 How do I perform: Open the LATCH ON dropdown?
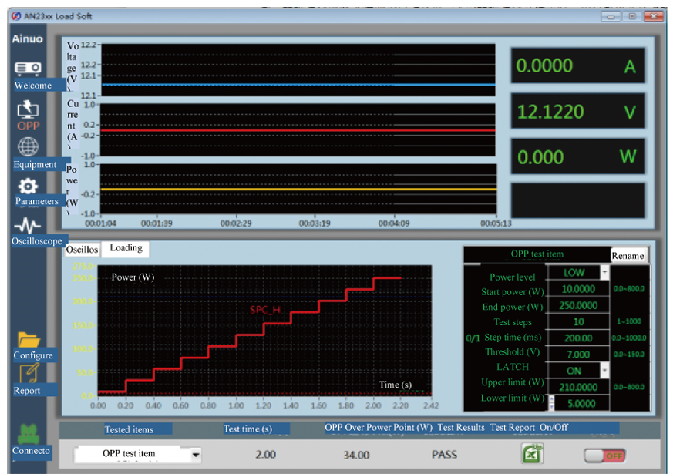(605, 371)
